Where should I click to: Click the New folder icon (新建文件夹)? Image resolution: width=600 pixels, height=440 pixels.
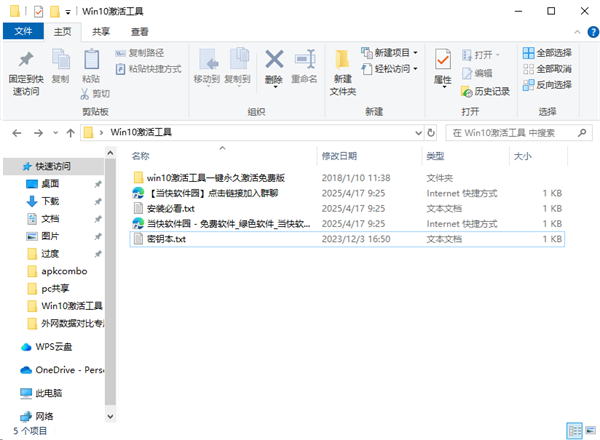pos(342,60)
